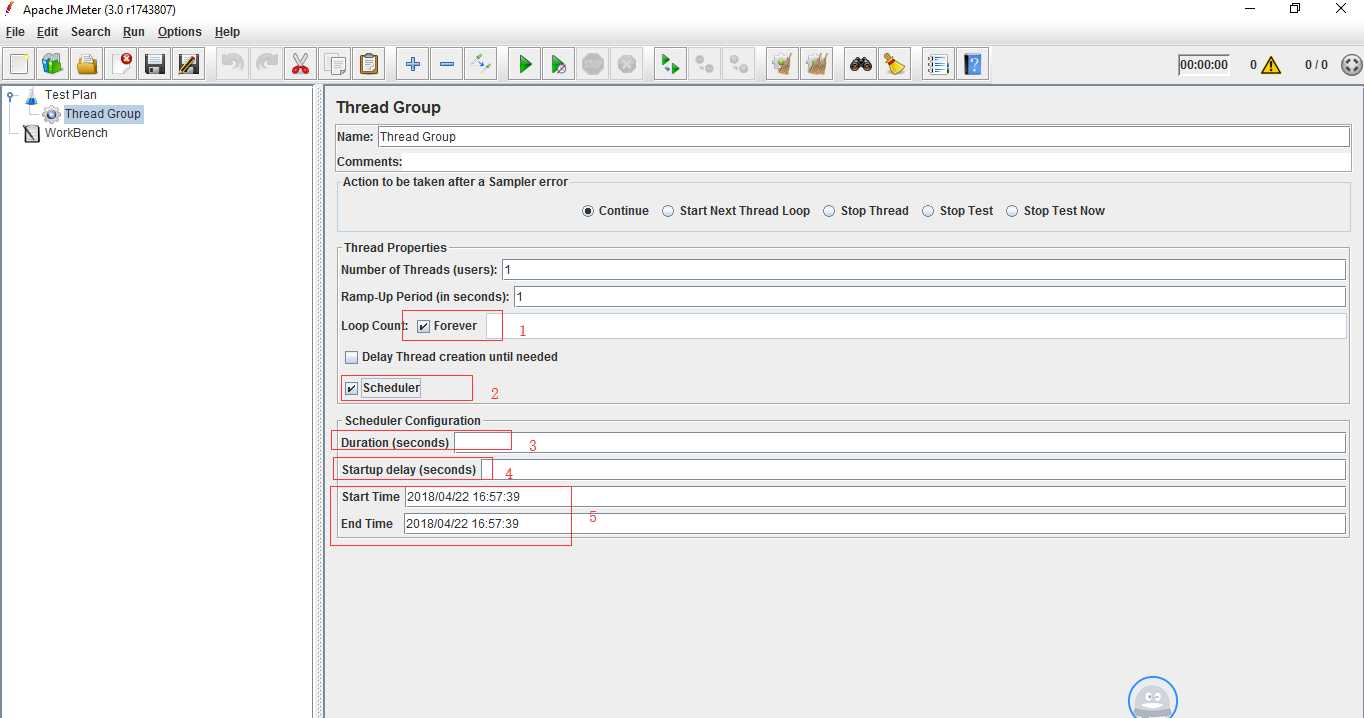Open the Templates icon in toolbar

tap(53, 65)
